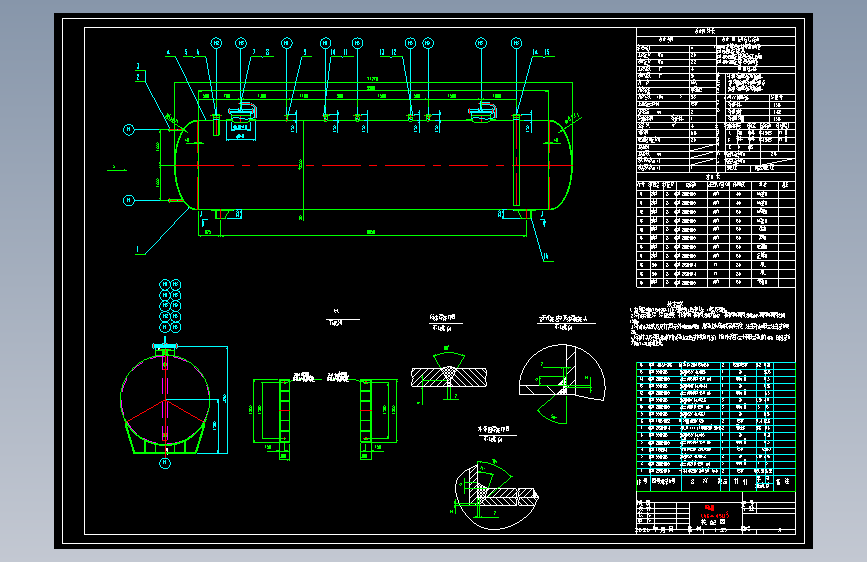Click the design data table at top right
Viewport: 867px width, 562px height.
(715, 100)
